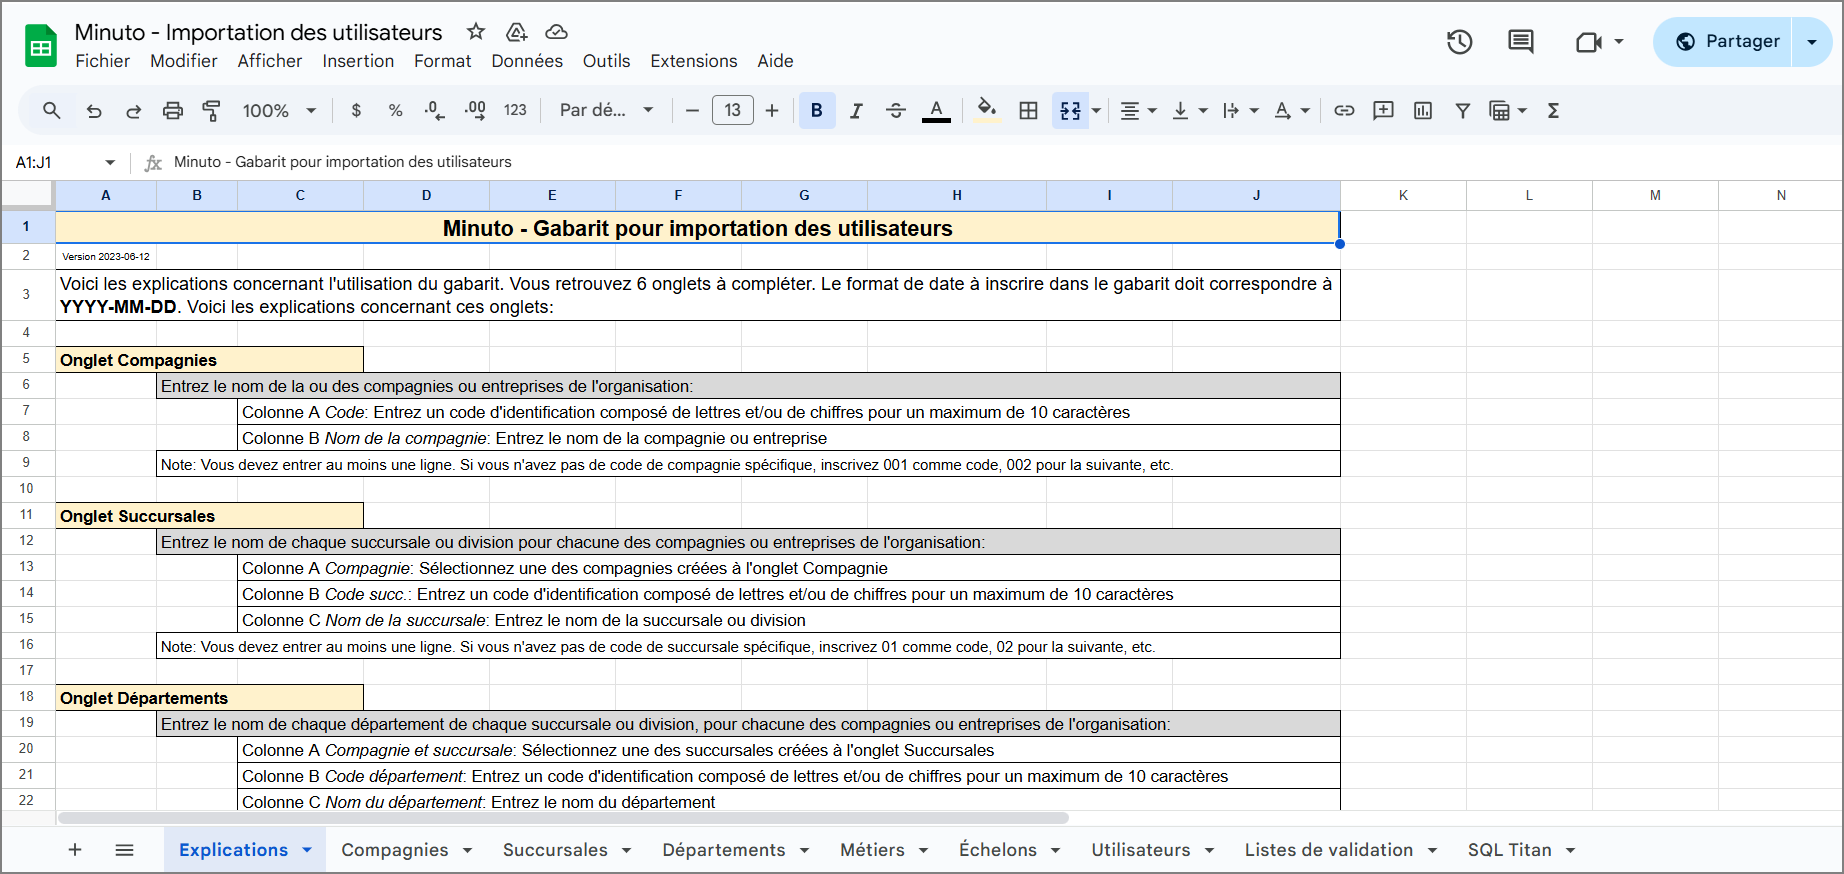Open the fill color picker

point(986,111)
